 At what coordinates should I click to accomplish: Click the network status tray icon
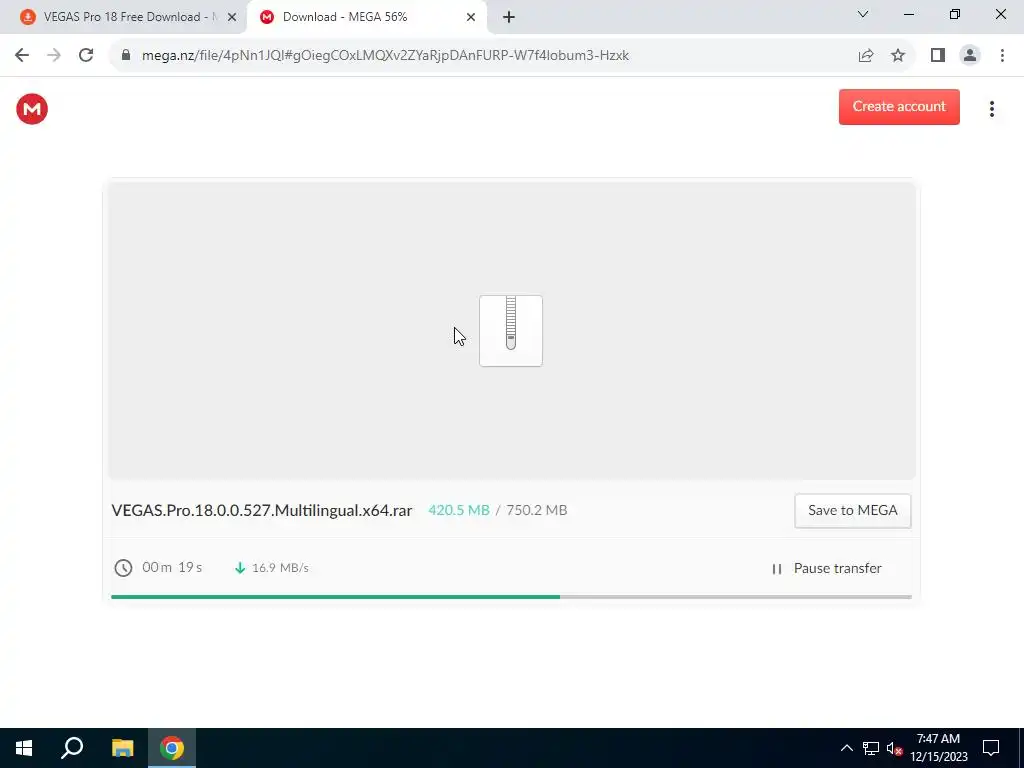pos(871,748)
